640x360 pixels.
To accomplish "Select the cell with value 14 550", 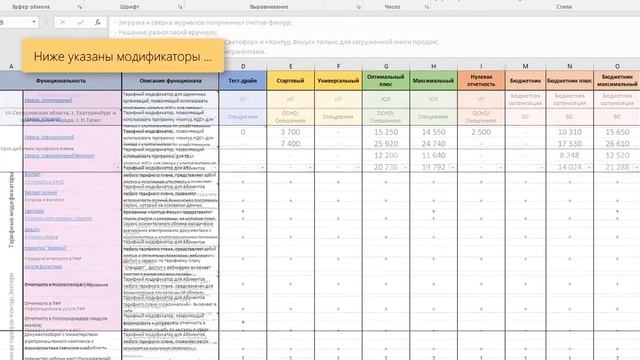I will click(433, 132).
